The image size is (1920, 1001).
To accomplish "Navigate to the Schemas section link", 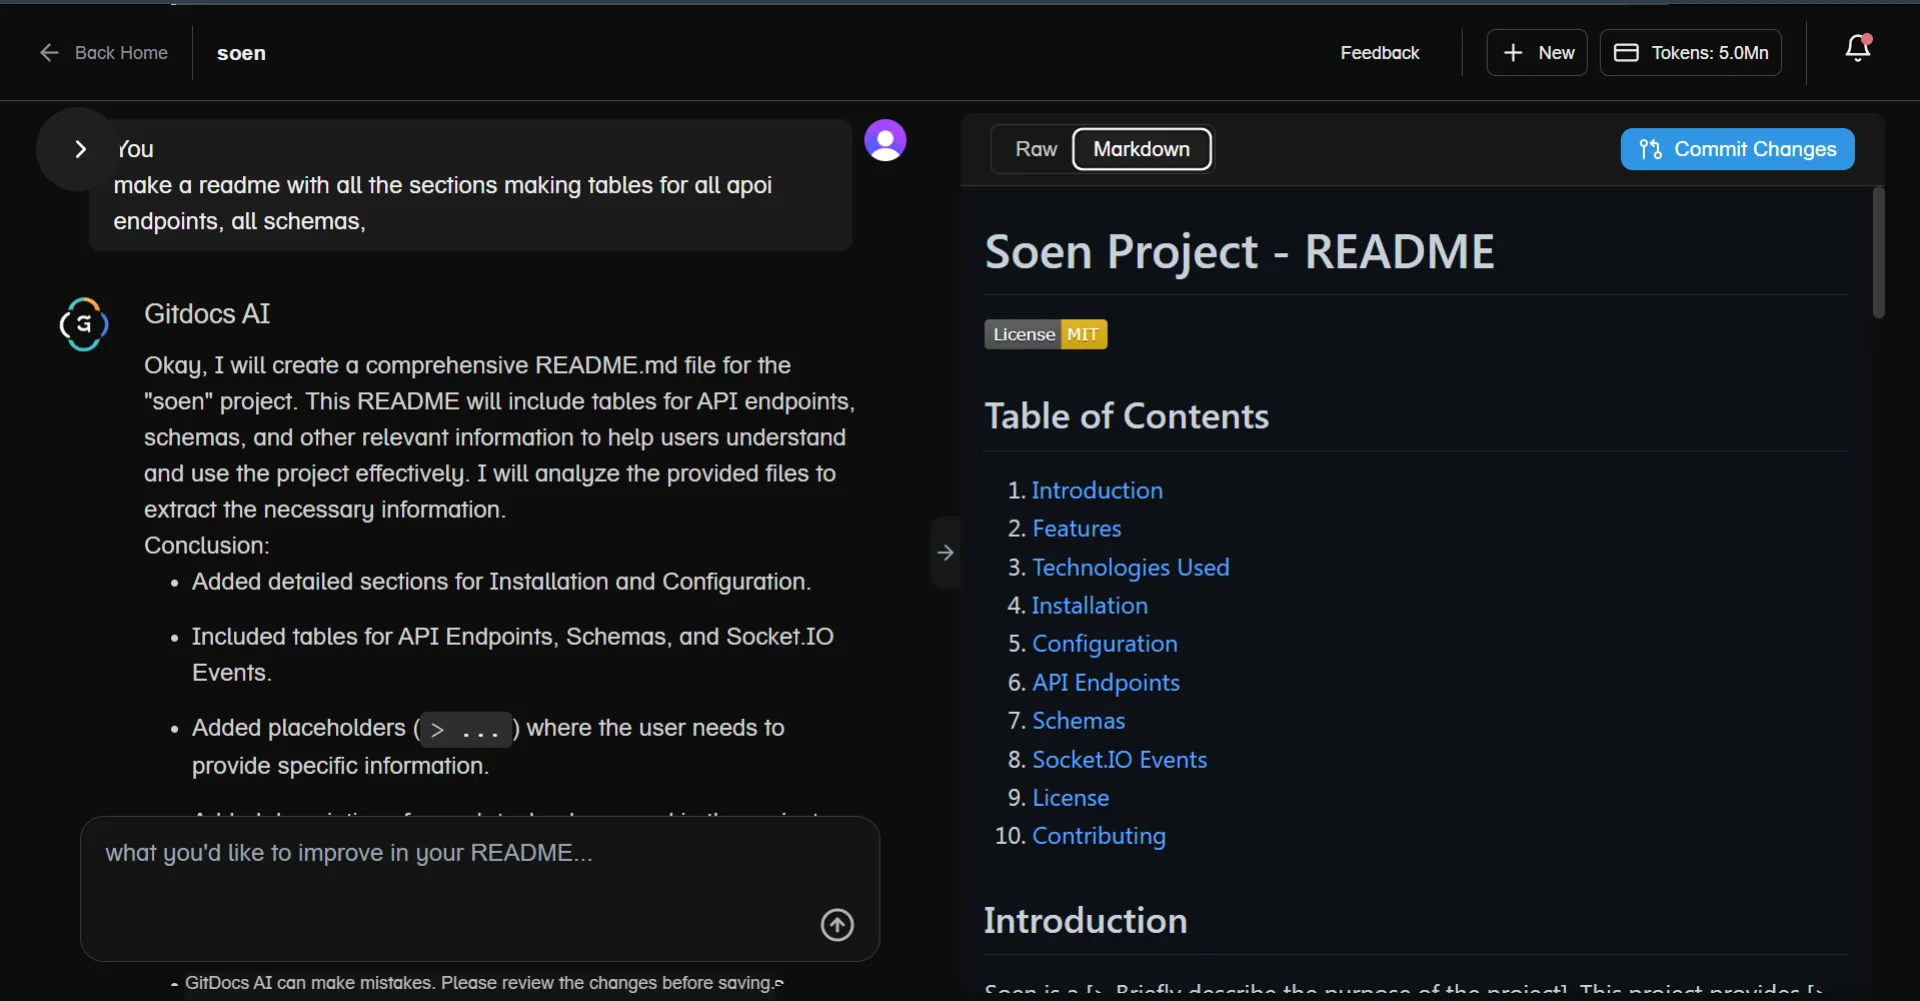I will (x=1078, y=720).
